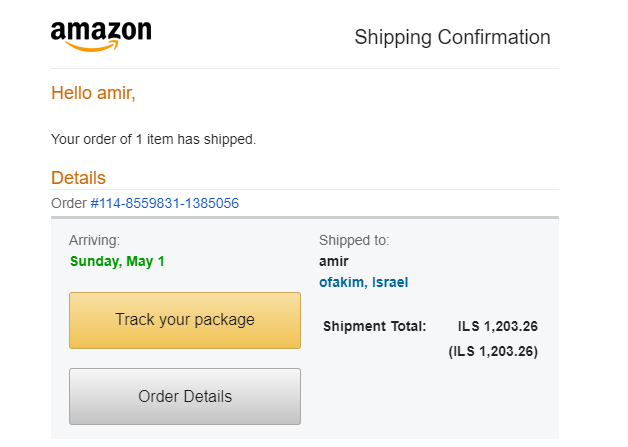Click the Amazon logo
The image size is (628, 447).
(x=100, y=35)
